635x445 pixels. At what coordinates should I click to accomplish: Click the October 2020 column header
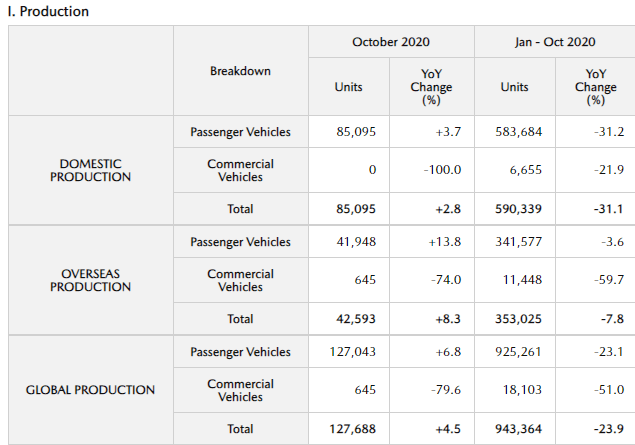coord(391,42)
